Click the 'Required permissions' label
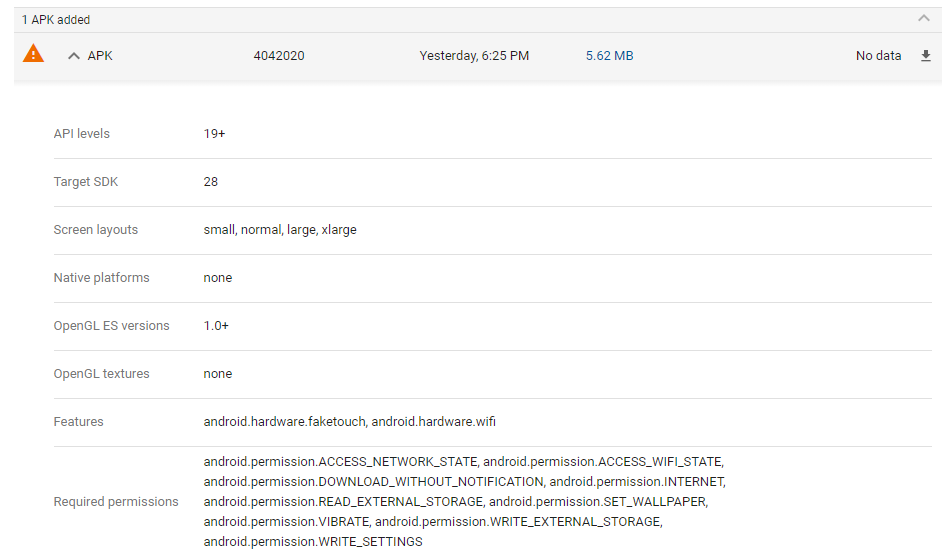Viewport: 950px width, 555px height. pos(116,502)
